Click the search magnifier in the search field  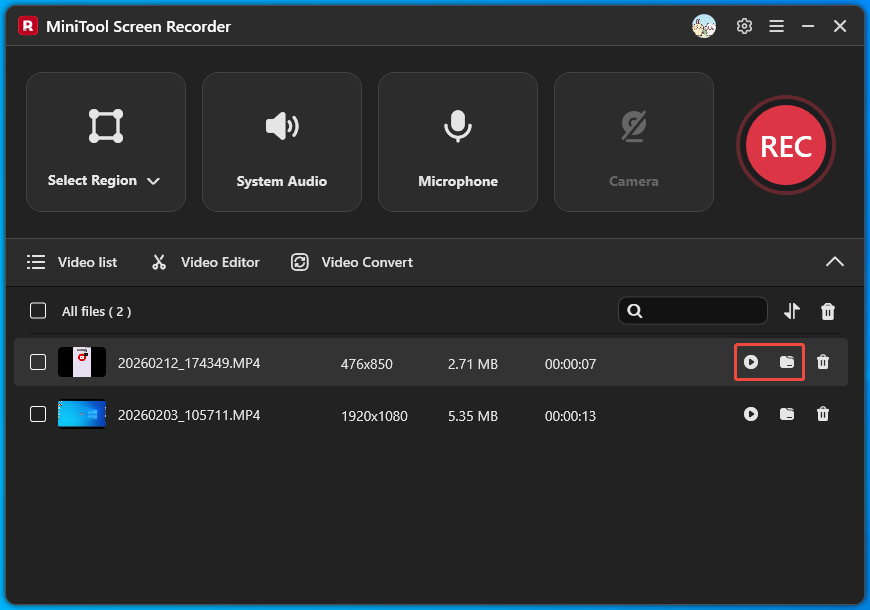click(635, 311)
